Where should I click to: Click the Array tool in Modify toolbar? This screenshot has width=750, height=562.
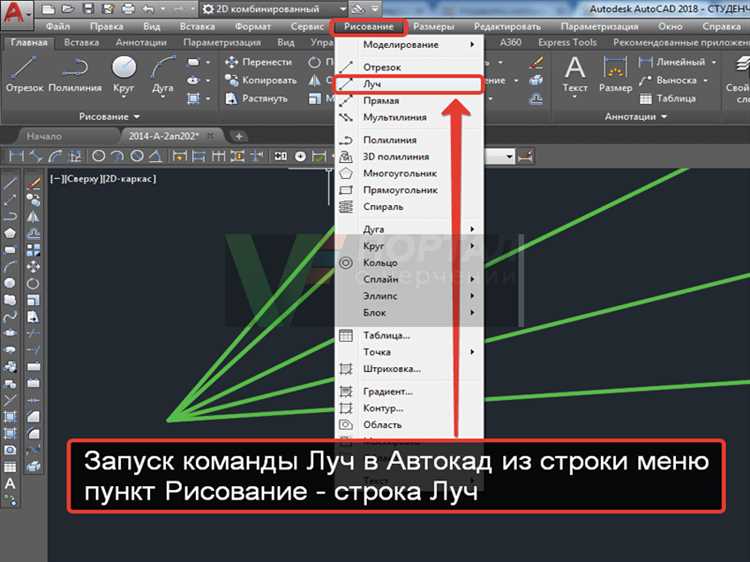pos(33,250)
